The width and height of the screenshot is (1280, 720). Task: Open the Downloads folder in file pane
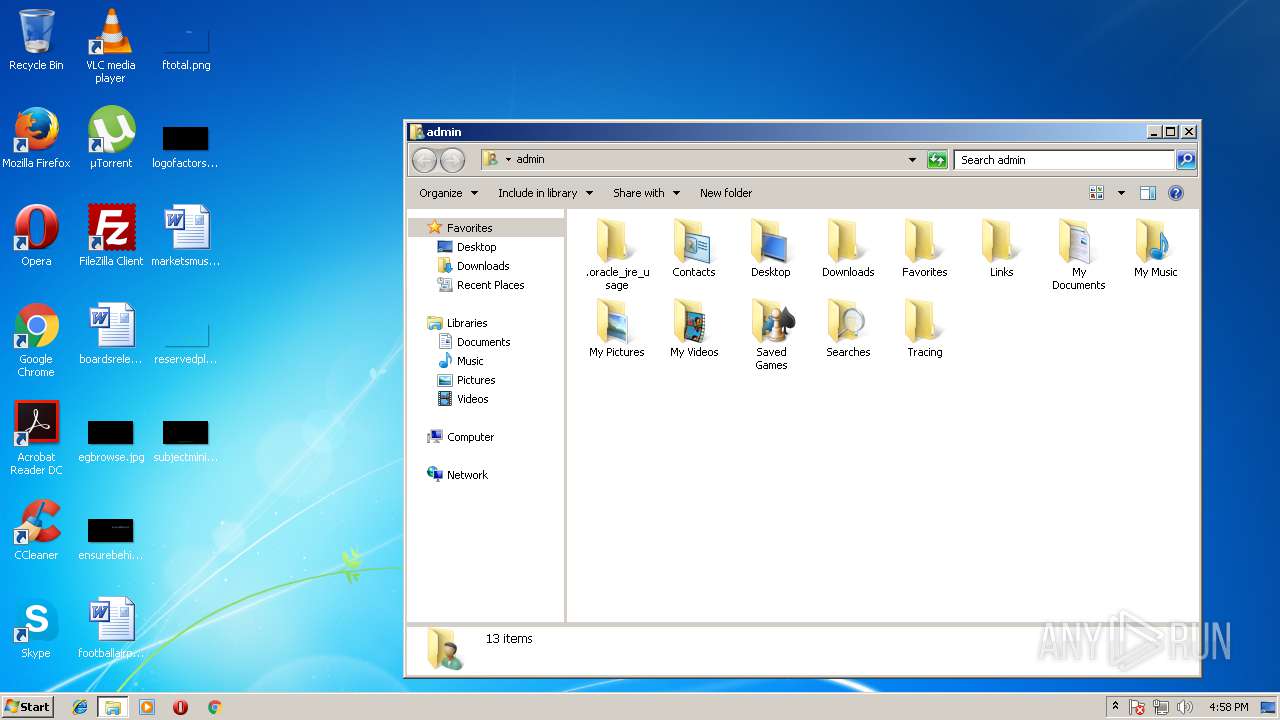tap(848, 248)
